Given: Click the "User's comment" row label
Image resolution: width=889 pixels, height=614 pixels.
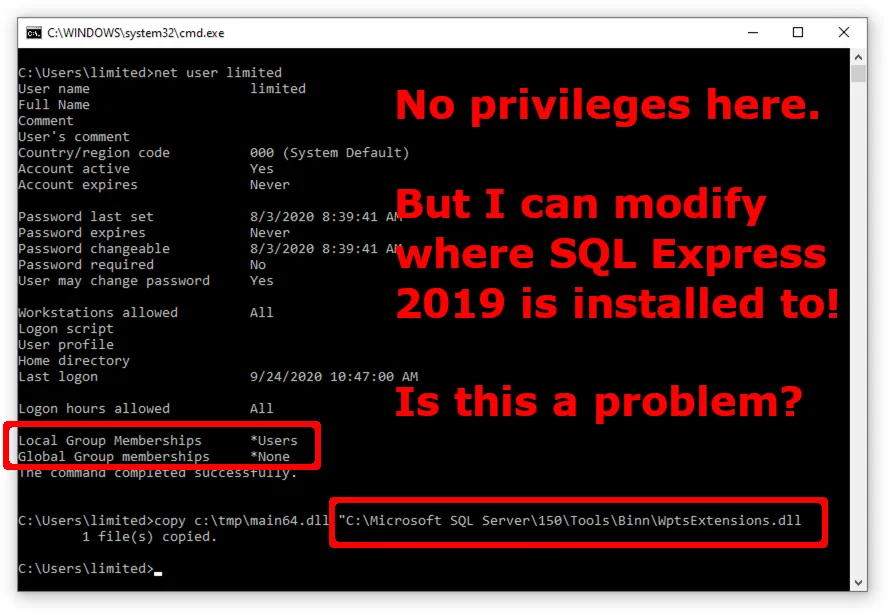Looking at the screenshot, I should pyautogui.click(x=74, y=137).
